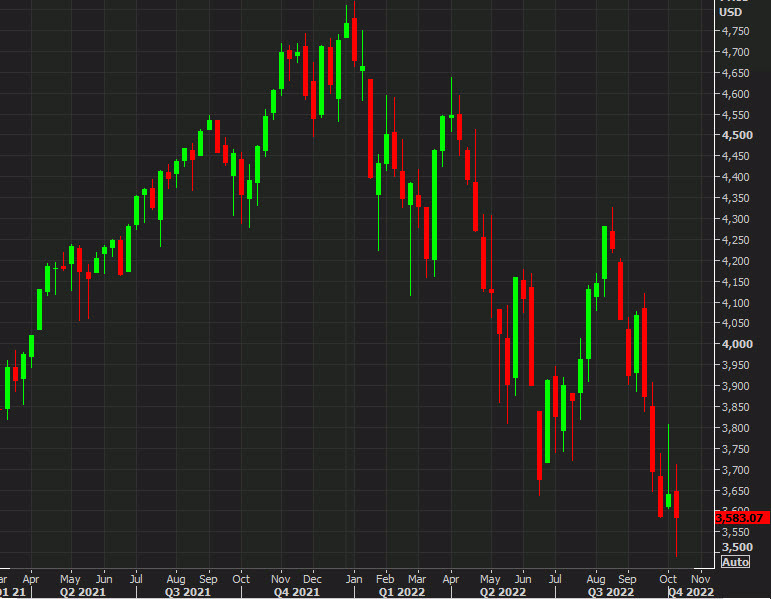The image size is (771, 599).
Task: Click the 3,850 price axis label
Action: (736, 407)
